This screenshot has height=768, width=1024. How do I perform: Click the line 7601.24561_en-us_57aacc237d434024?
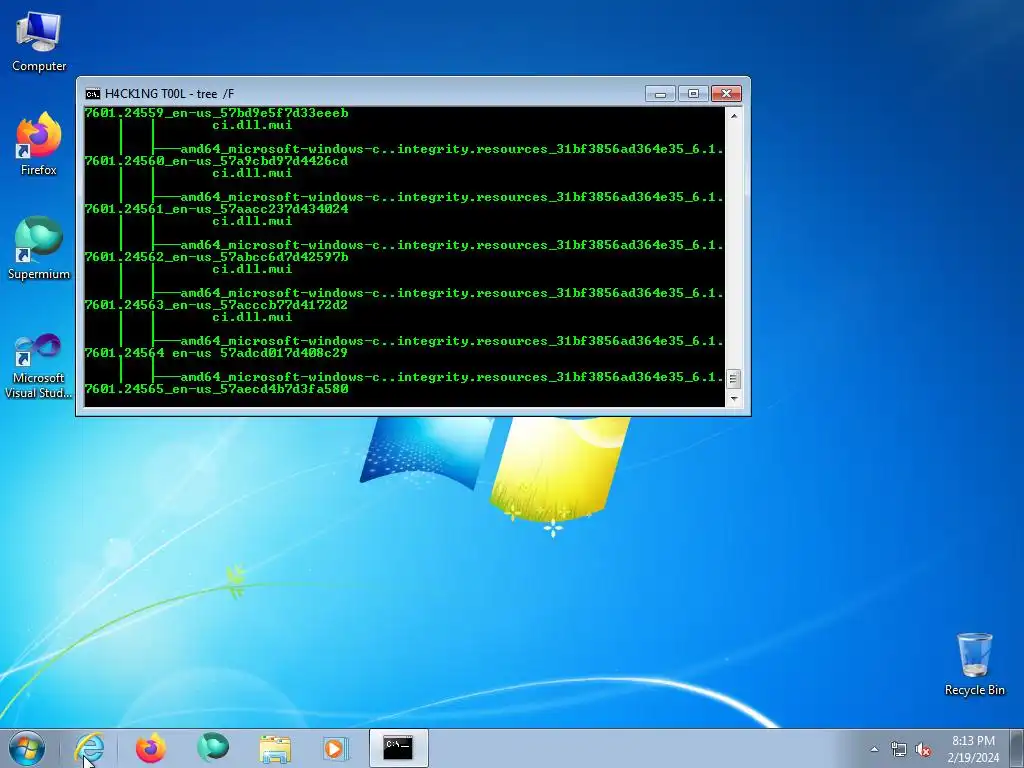tap(216, 209)
